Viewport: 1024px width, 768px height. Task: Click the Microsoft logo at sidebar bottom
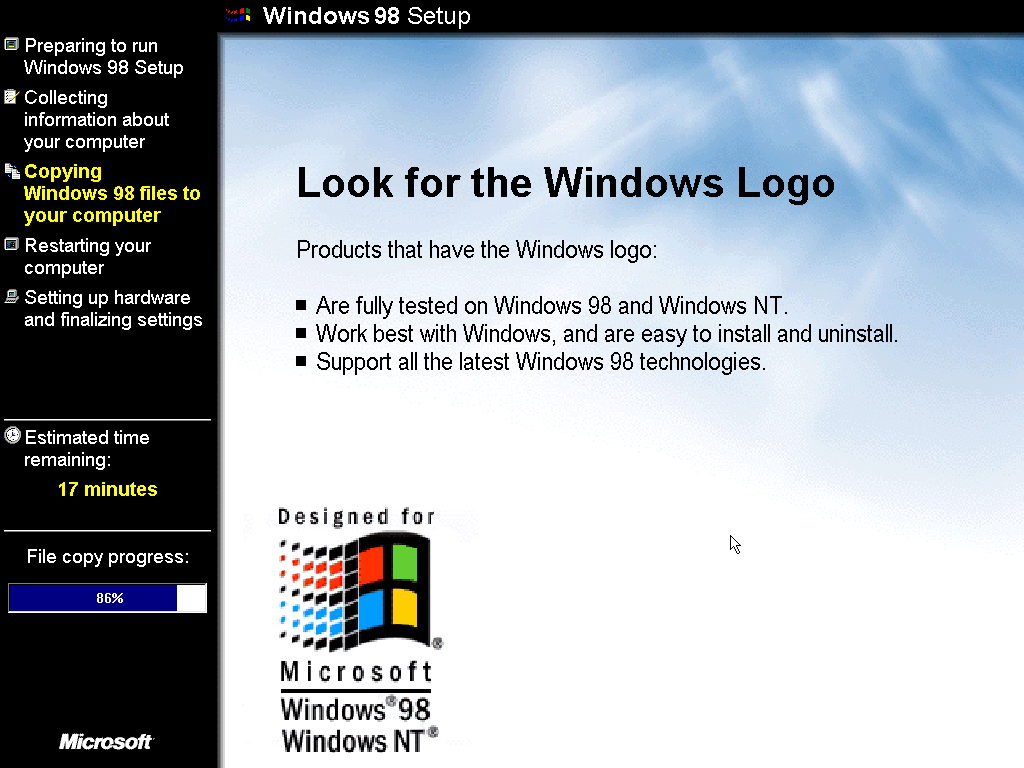tap(106, 741)
